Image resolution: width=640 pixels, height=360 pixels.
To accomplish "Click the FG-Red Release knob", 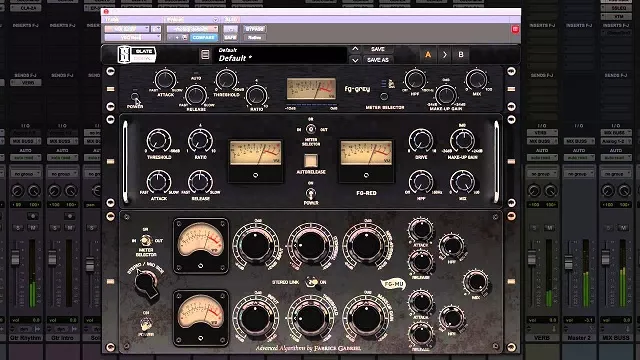I will [200, 182].
